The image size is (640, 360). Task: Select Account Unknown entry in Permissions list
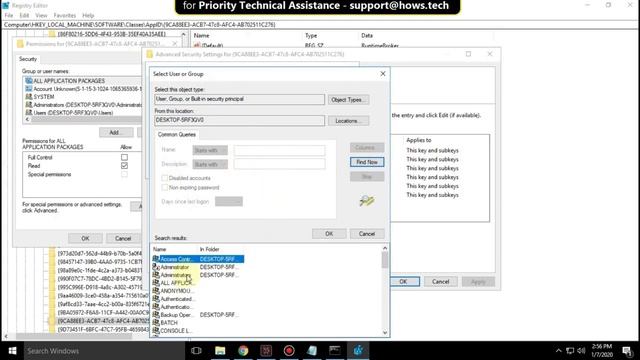[83, 89]
